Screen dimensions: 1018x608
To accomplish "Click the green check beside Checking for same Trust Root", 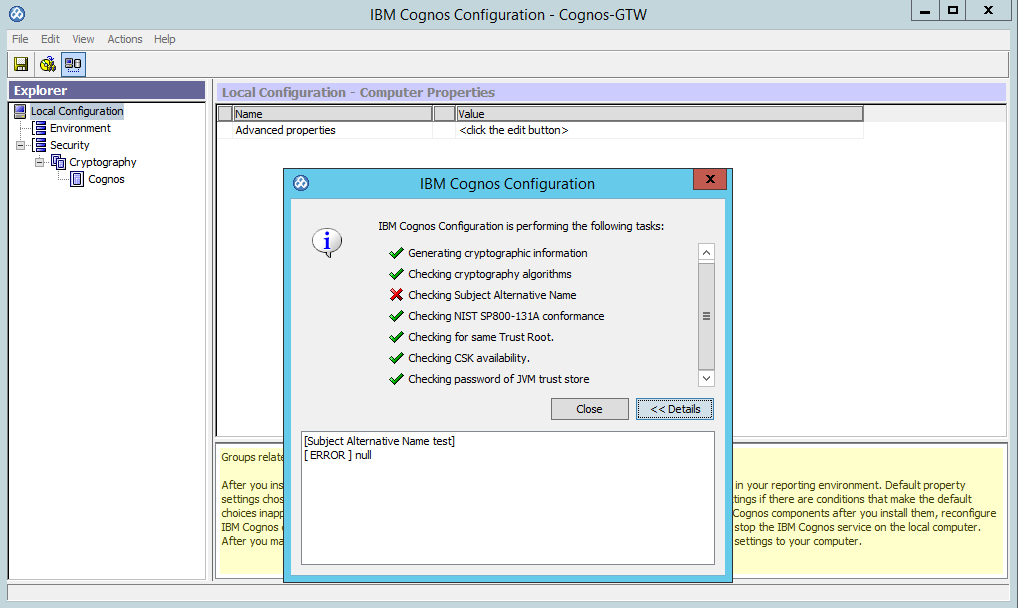I will tap(396, 337).
